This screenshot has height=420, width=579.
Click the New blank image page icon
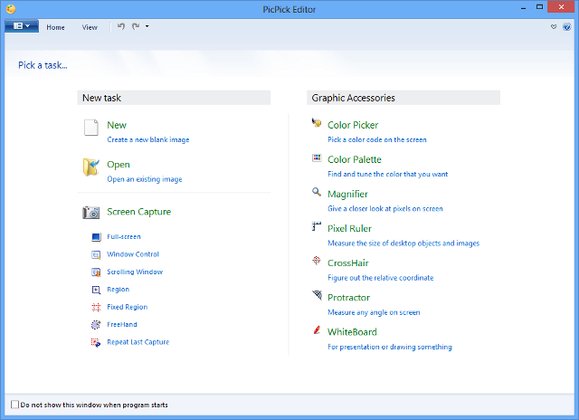tap(91, 127)
